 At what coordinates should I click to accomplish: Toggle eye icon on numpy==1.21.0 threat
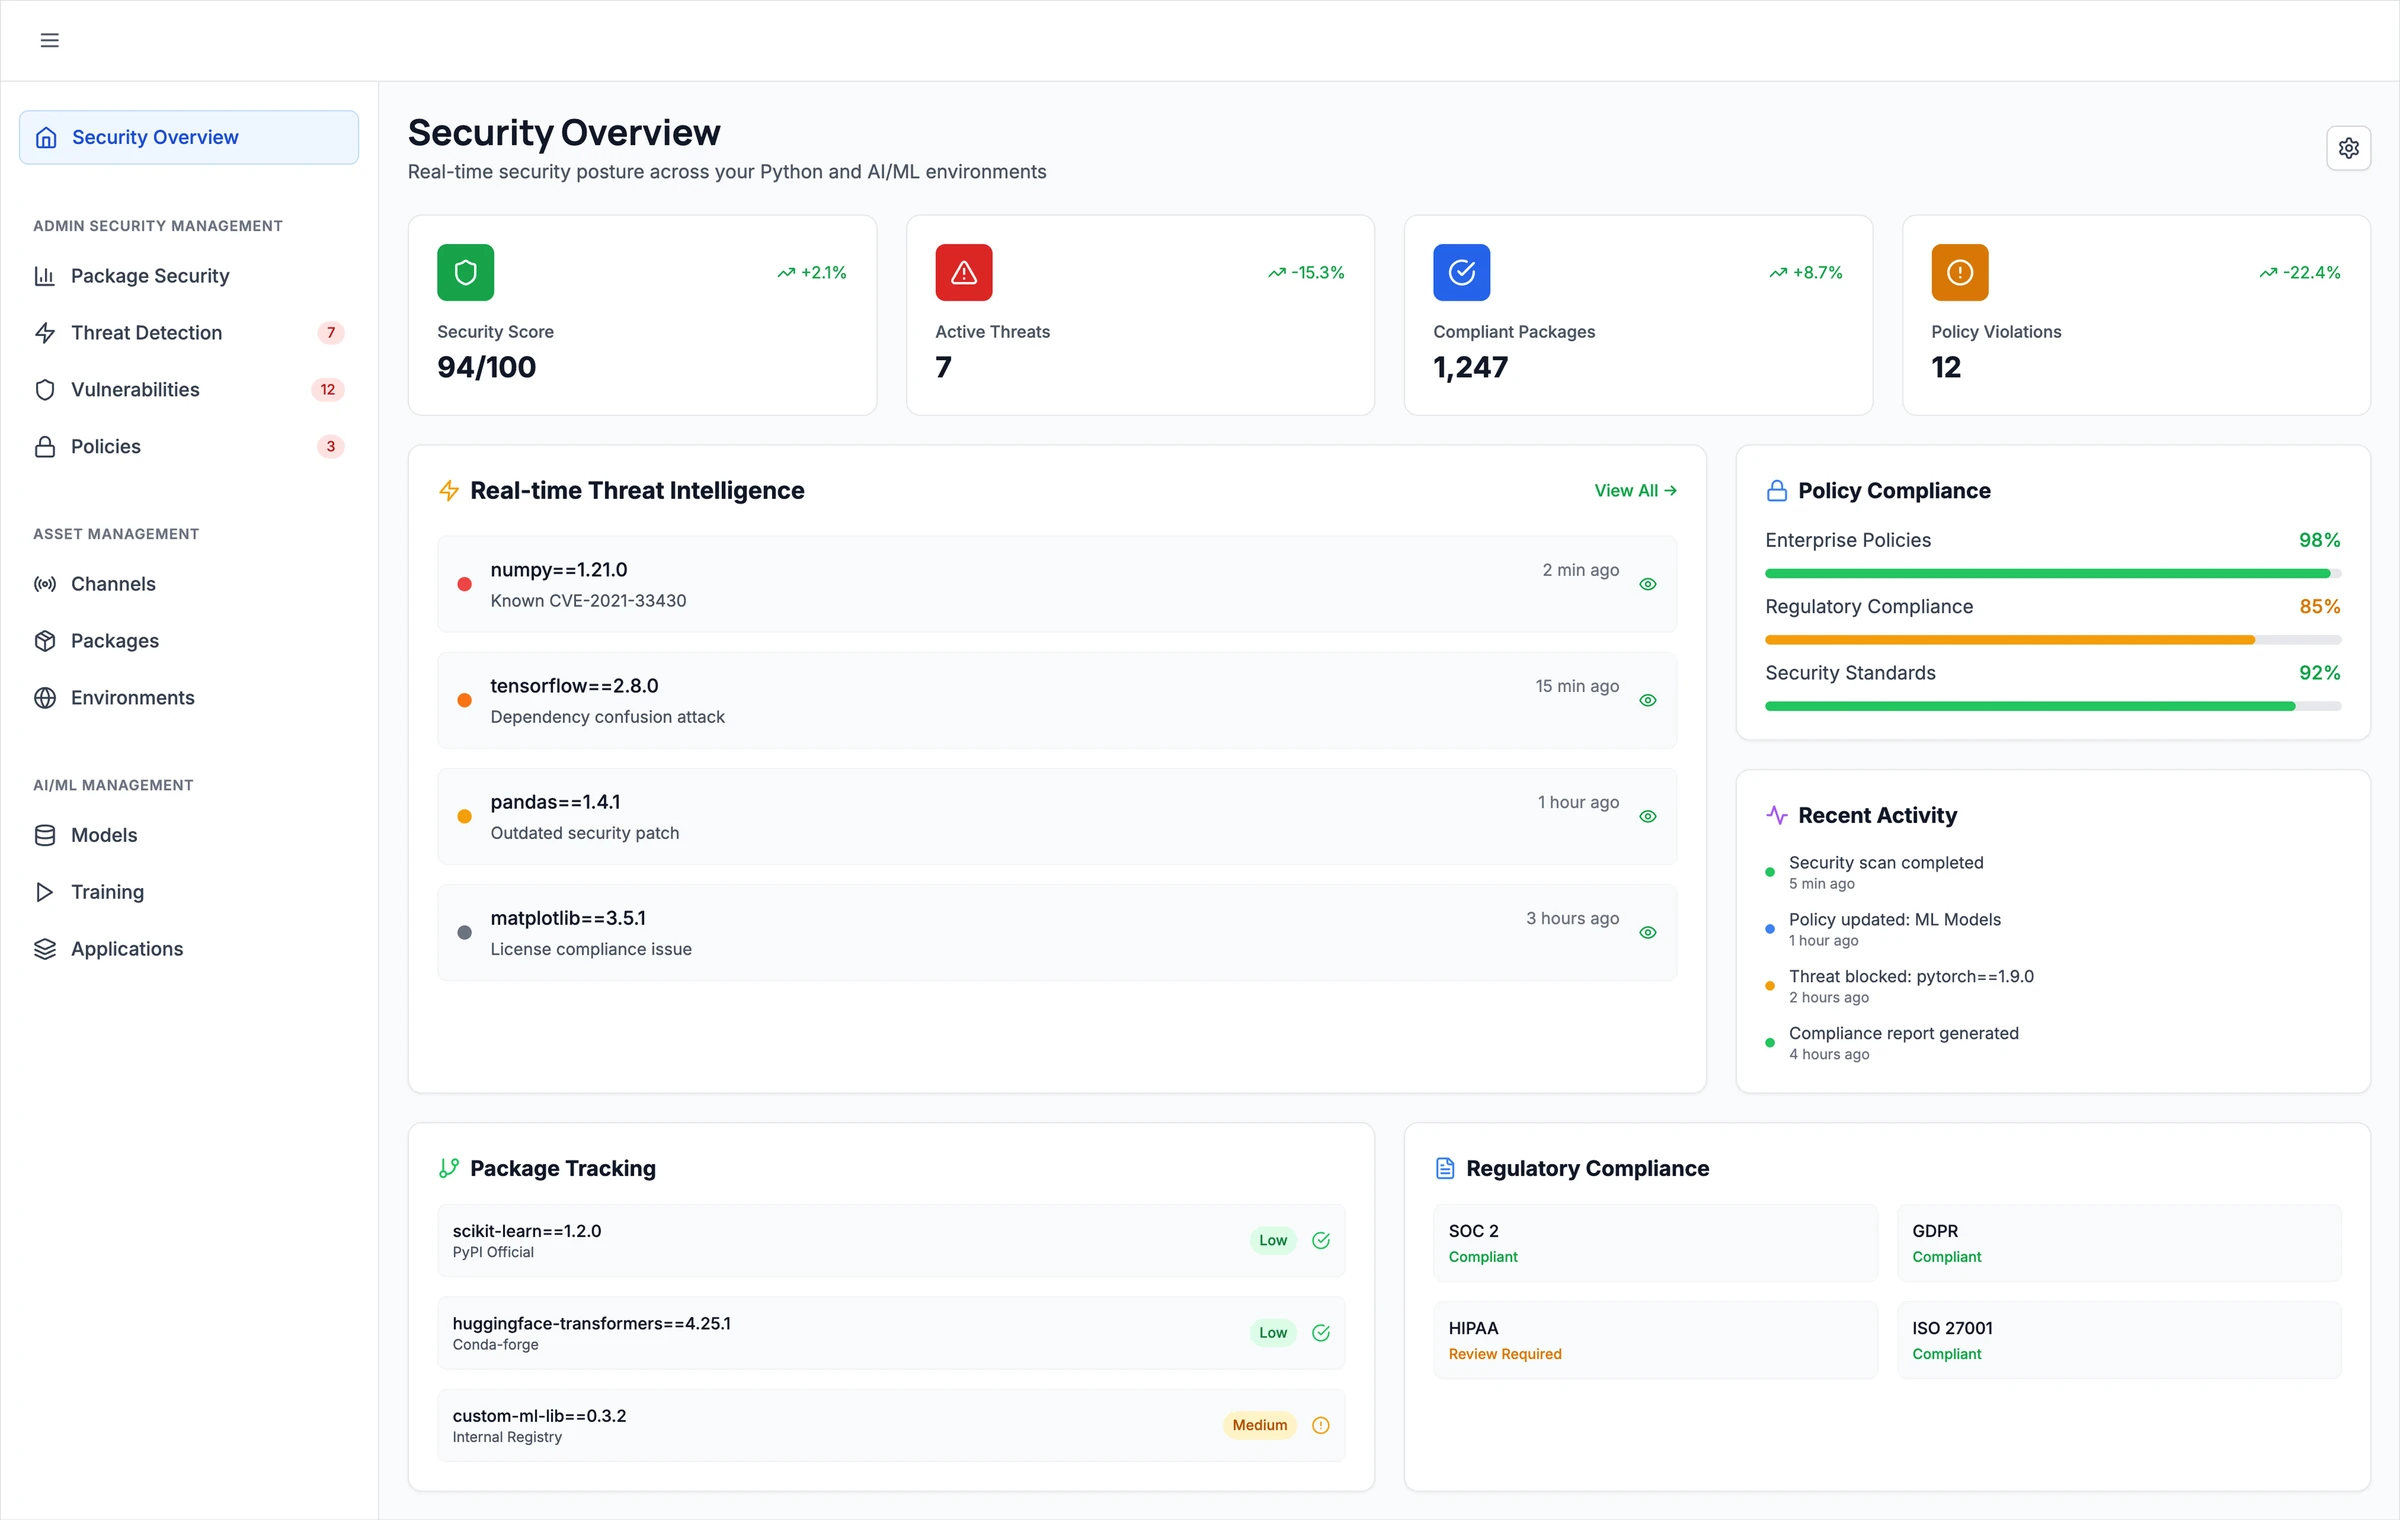(x=1648, y=584)
